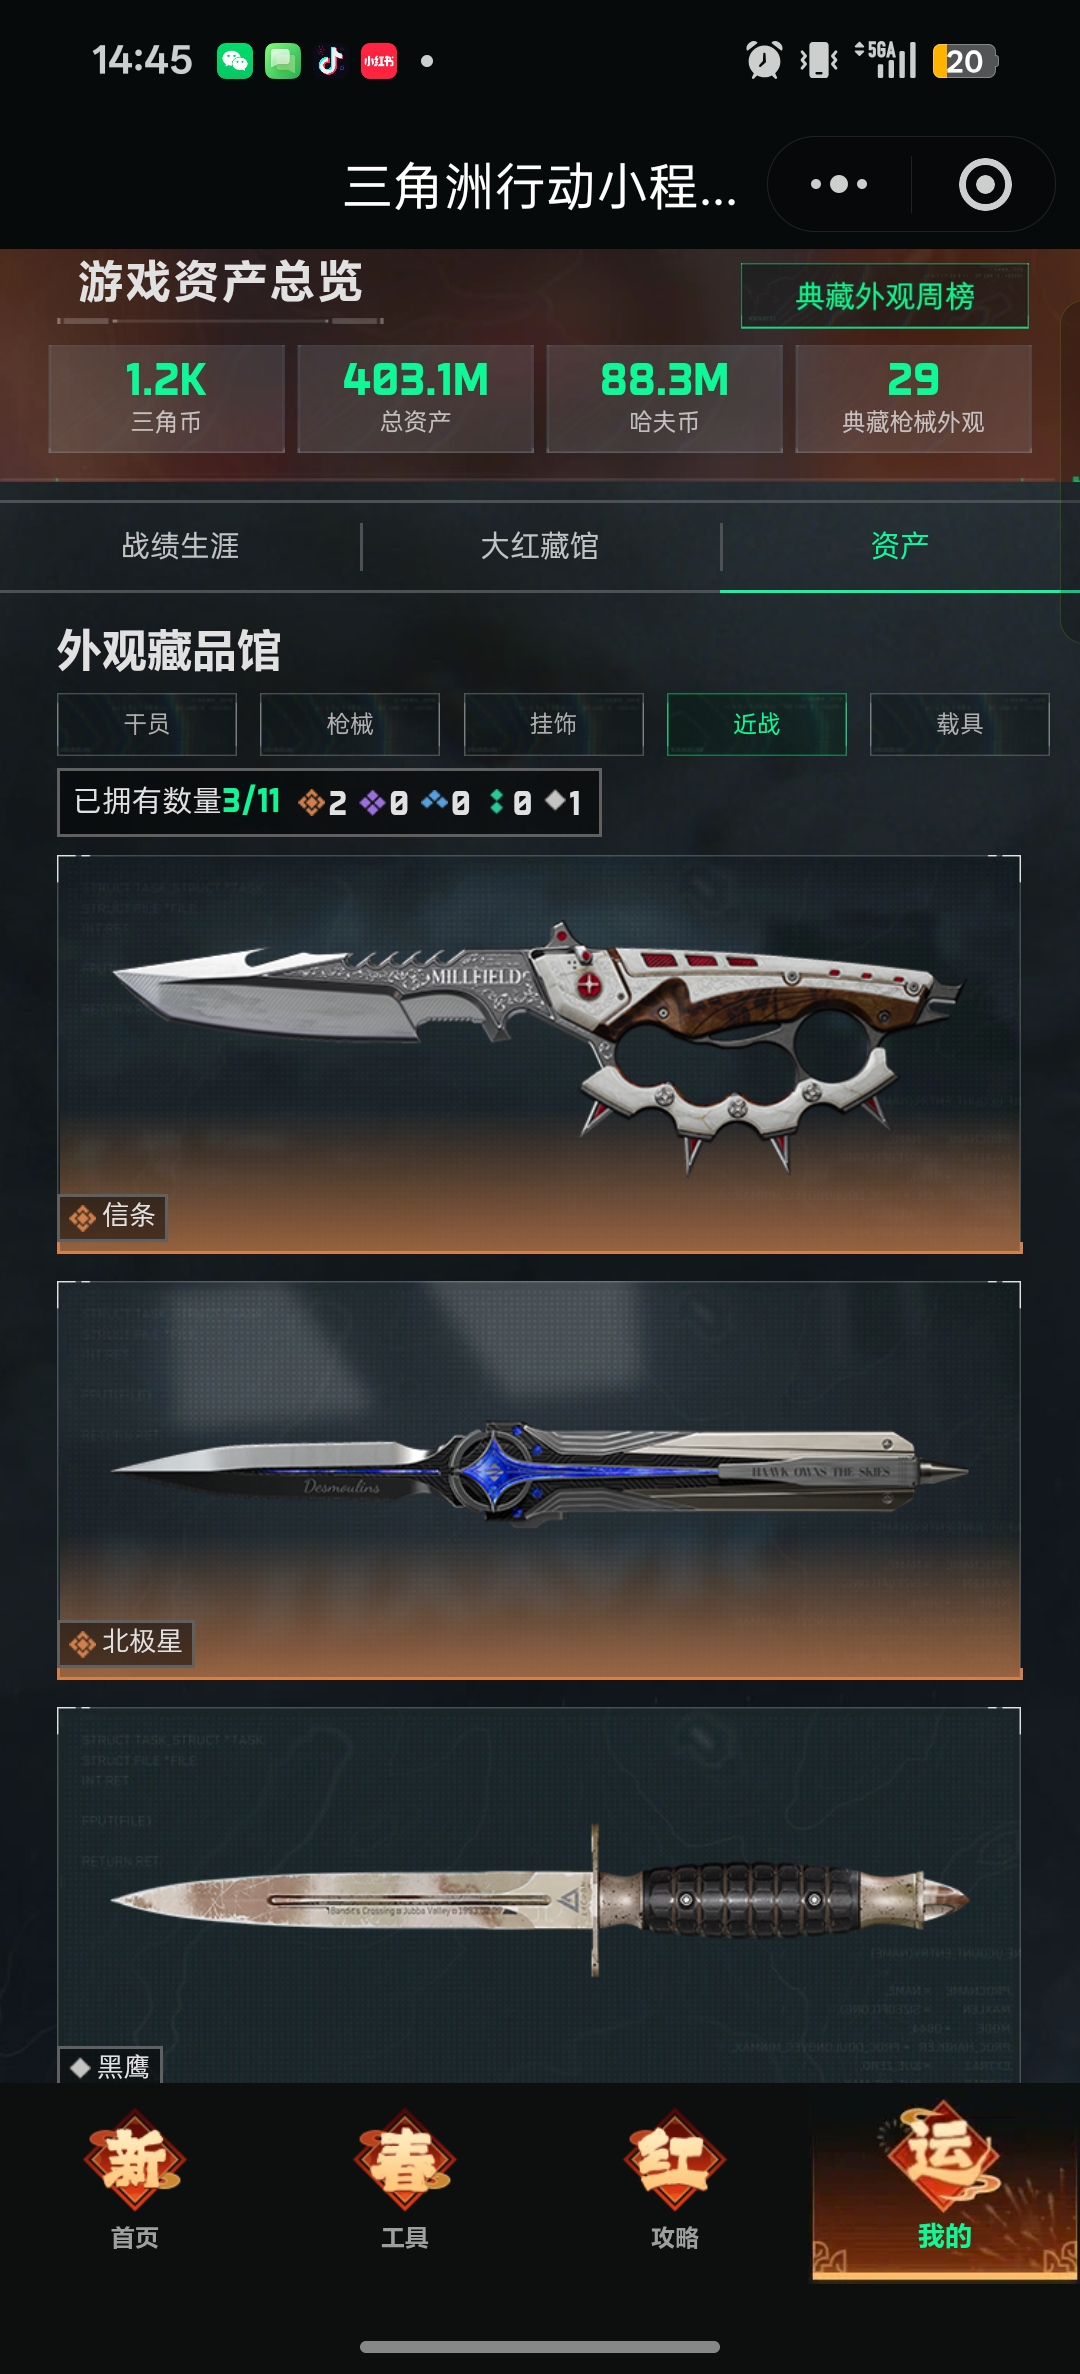This screenshot has width=1080, height=2374.
Task: Filter collection by 枪械 category
Action: pos(350,724)
